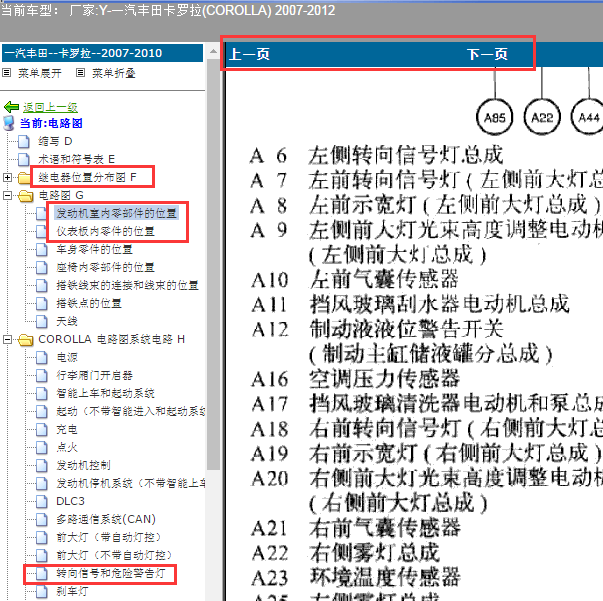
Task: Click page icon beside 多路通信系统(CAN)
Action: coord(42,519)
